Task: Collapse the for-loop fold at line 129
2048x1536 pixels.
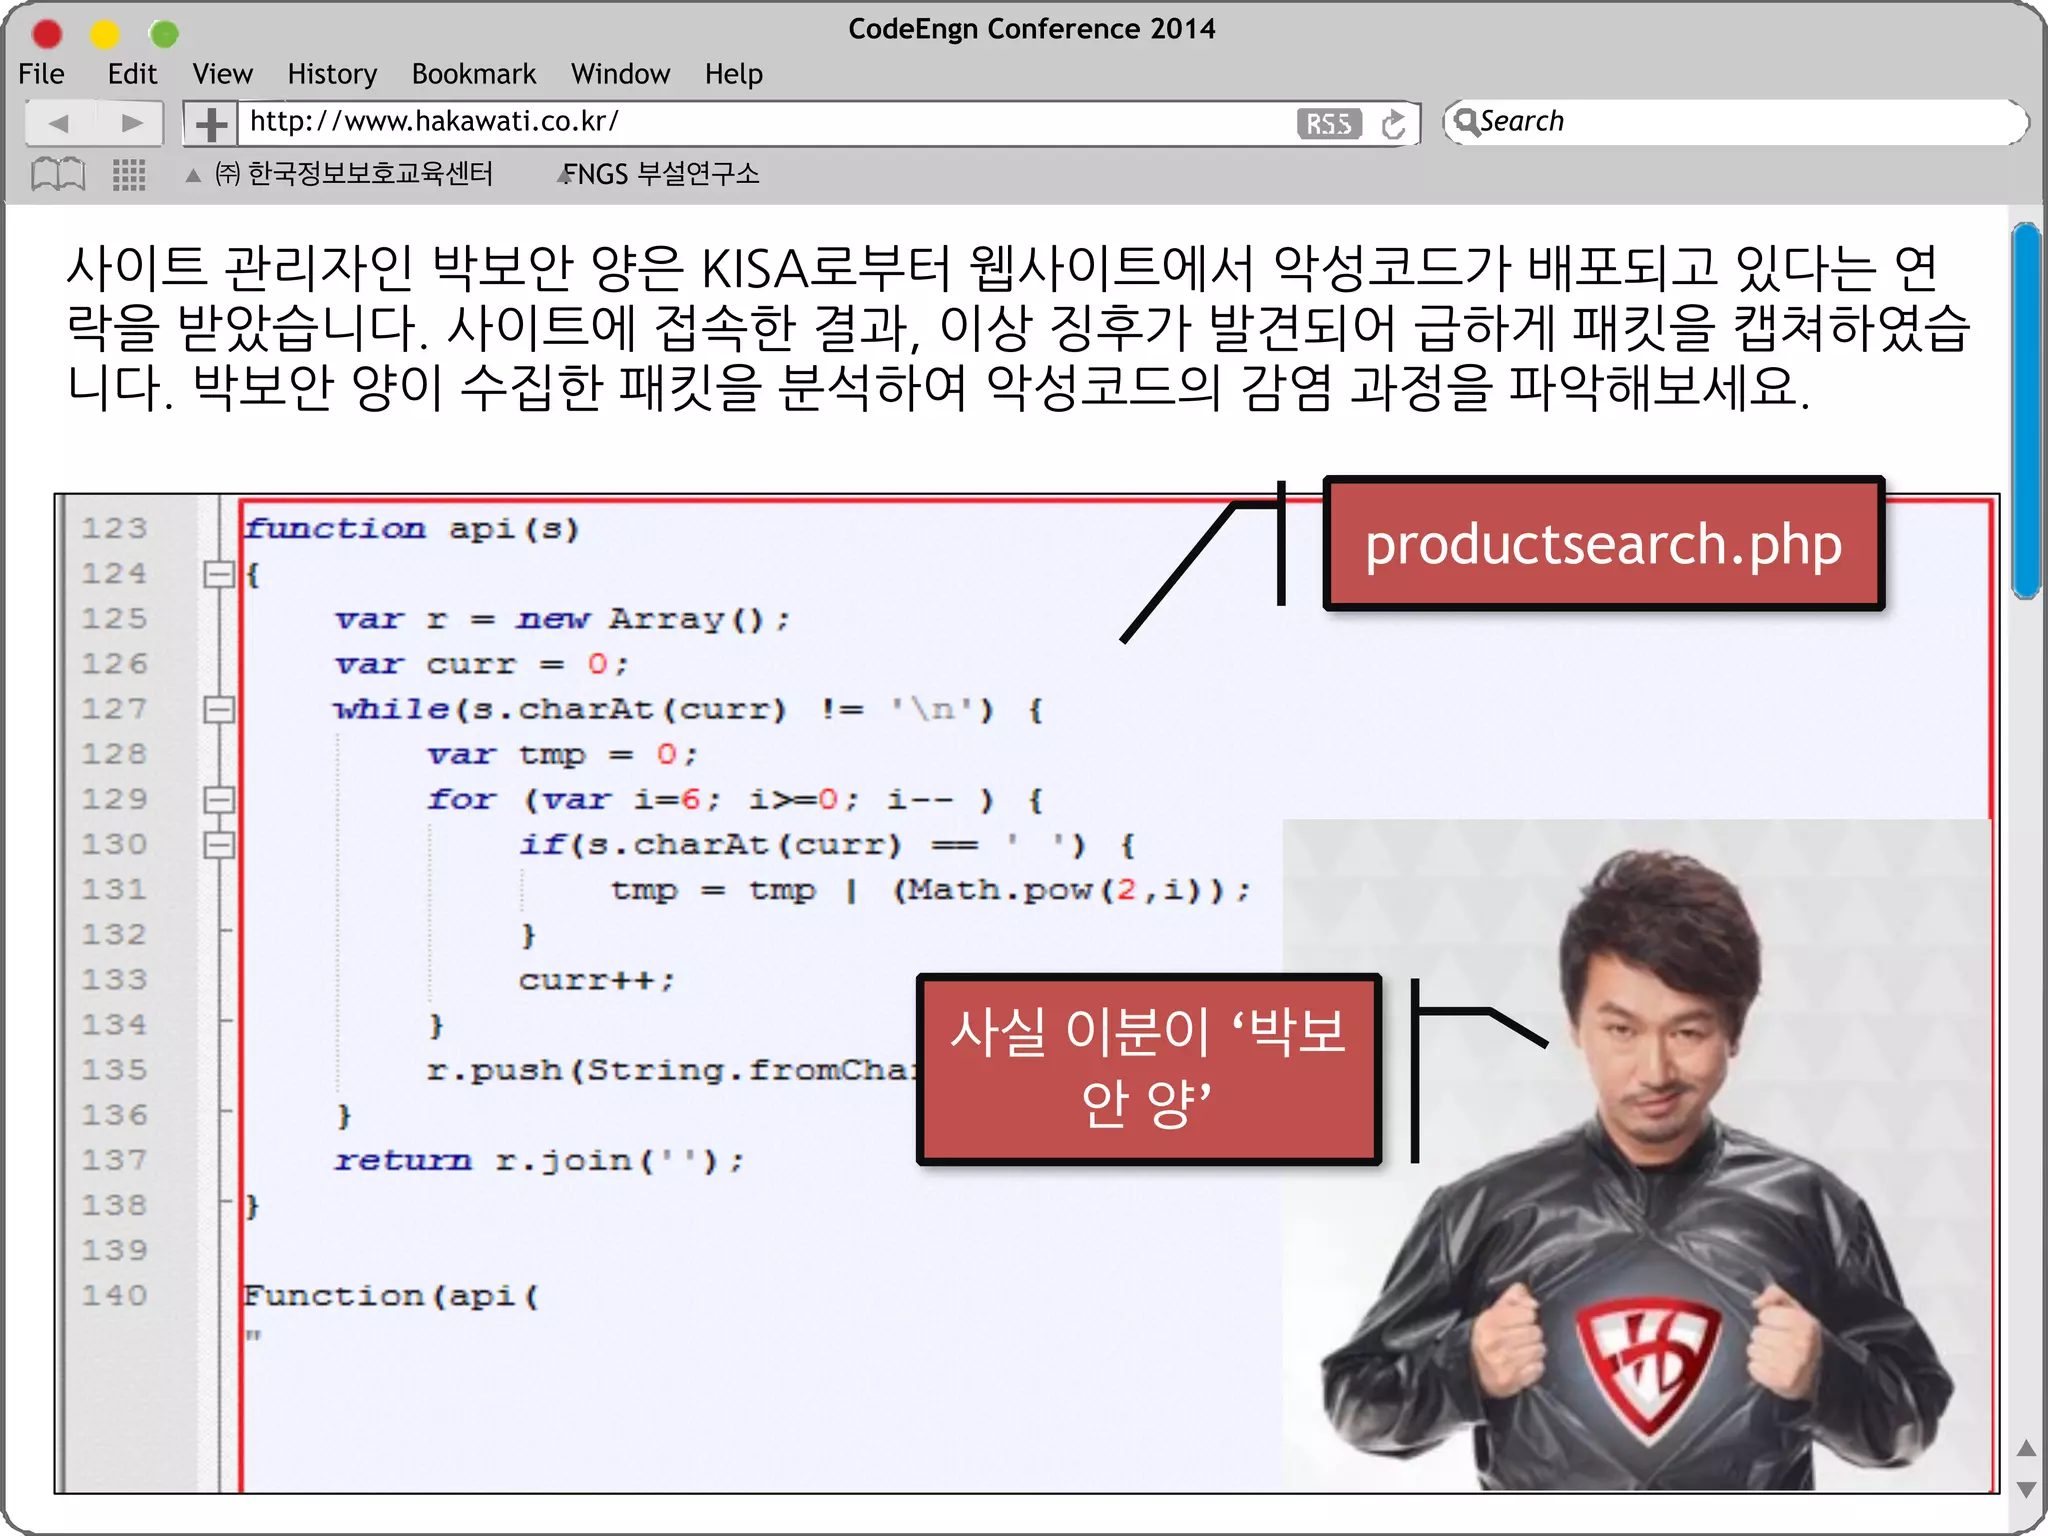Action: 218,799
